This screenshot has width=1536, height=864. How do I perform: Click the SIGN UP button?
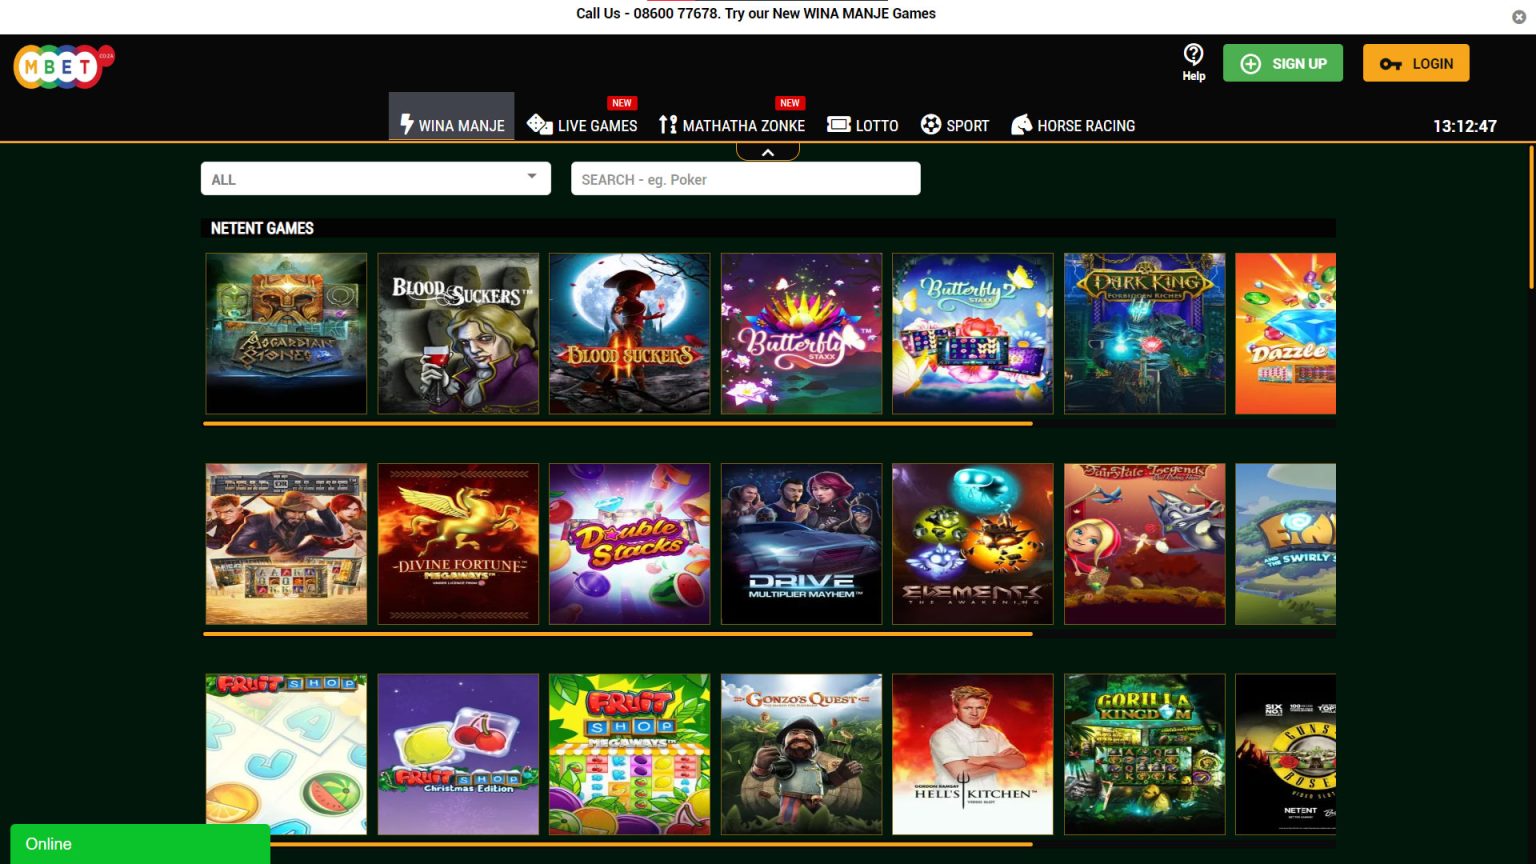coord(1283,63)
